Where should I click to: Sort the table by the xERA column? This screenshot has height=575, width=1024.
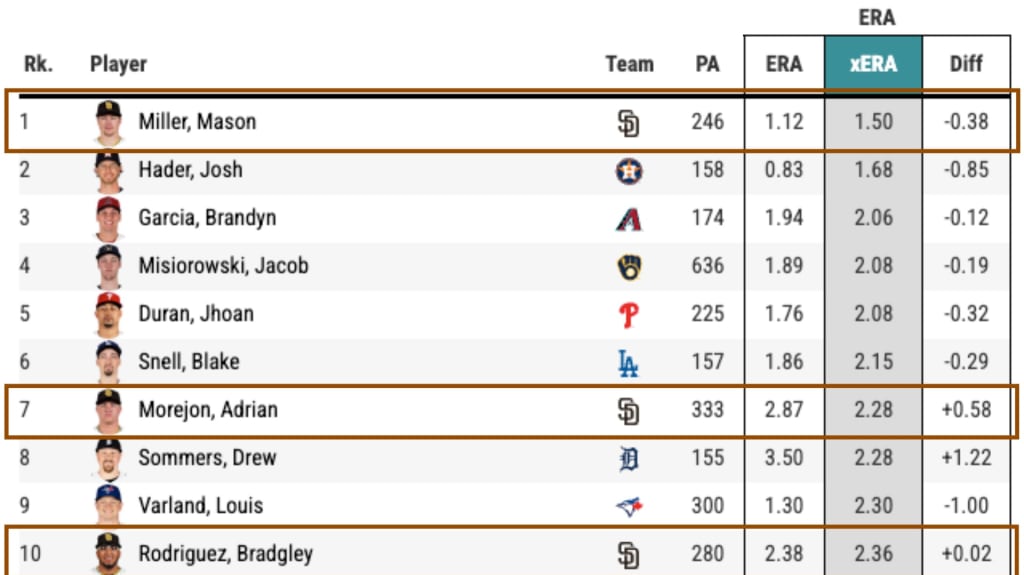pyautogui.click(x=873, y=63)
